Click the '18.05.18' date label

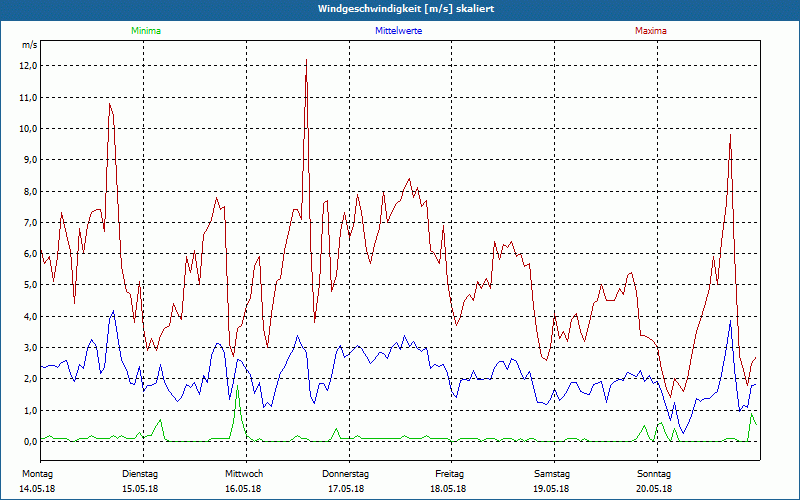coord(448,489)
